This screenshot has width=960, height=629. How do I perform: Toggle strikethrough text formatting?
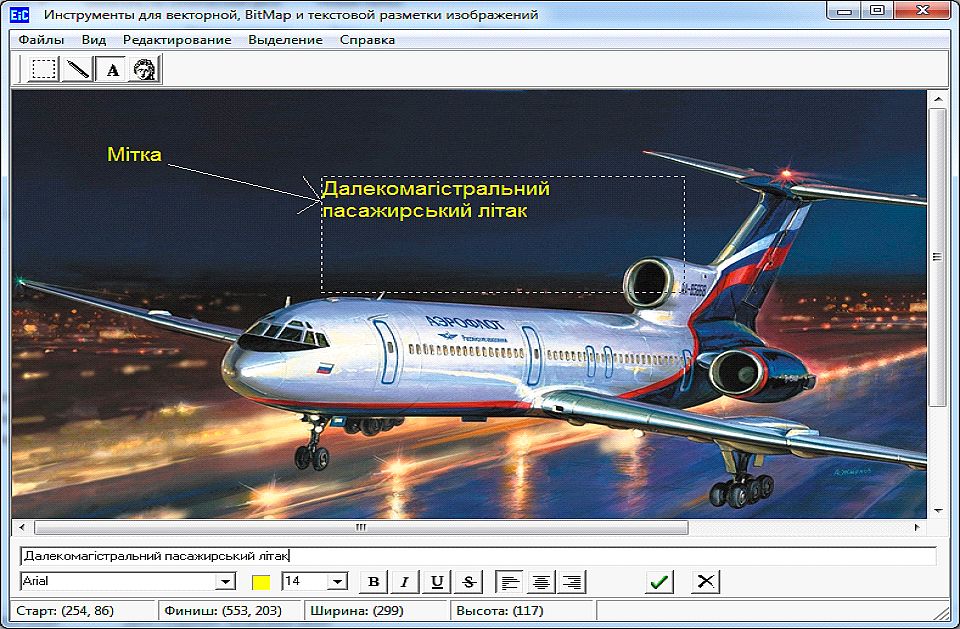pos(469,582)
